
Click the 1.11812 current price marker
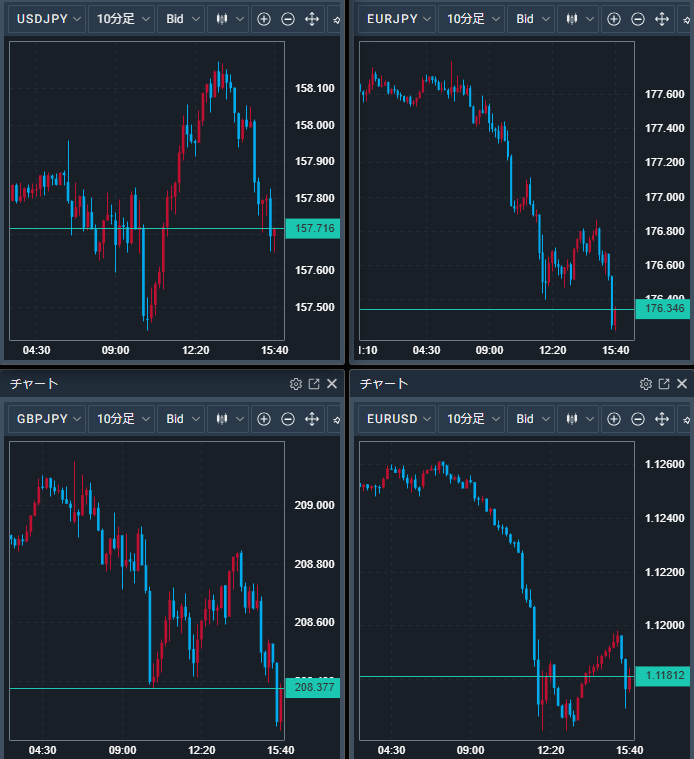tap(663, 676)
